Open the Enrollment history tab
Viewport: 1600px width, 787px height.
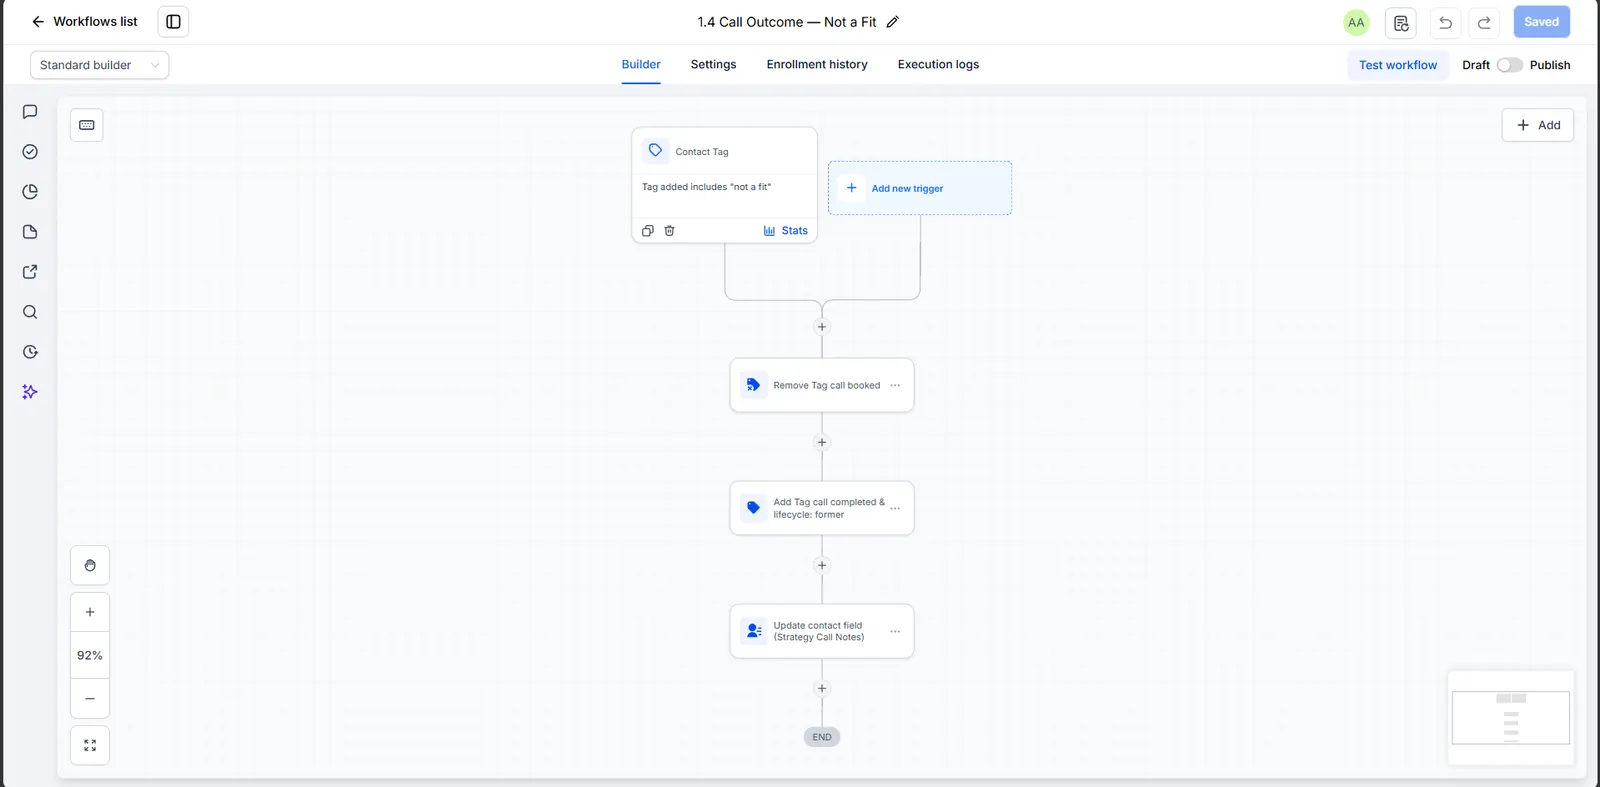(817, 65)
